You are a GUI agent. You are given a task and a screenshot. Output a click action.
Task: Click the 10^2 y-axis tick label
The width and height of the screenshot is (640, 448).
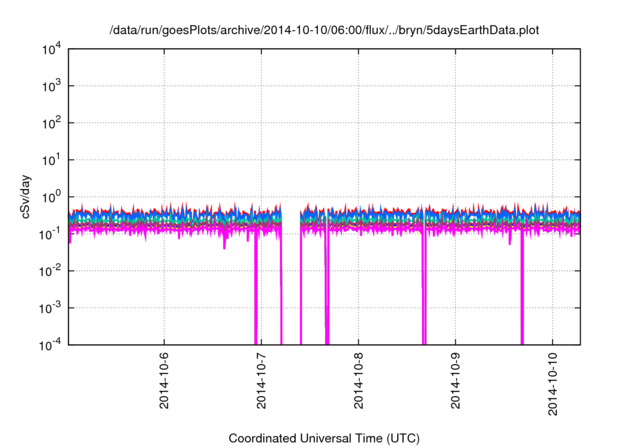[51, 123]
